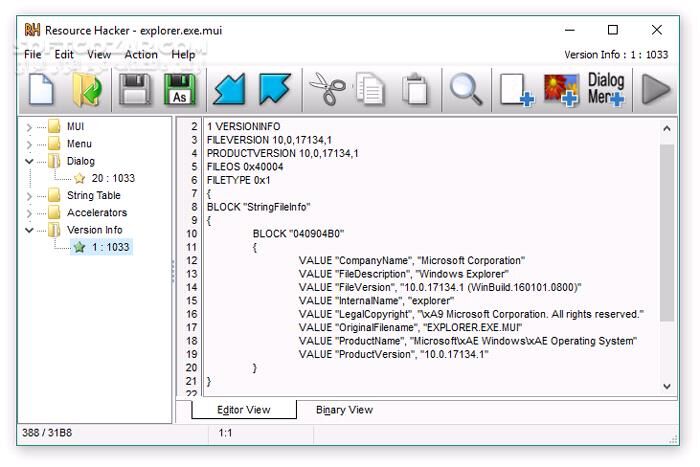This screenshot has height=467, width=700.
Task: Click the Save floppy disk icon
Action: pyautogui.click(x=135, y=89)
